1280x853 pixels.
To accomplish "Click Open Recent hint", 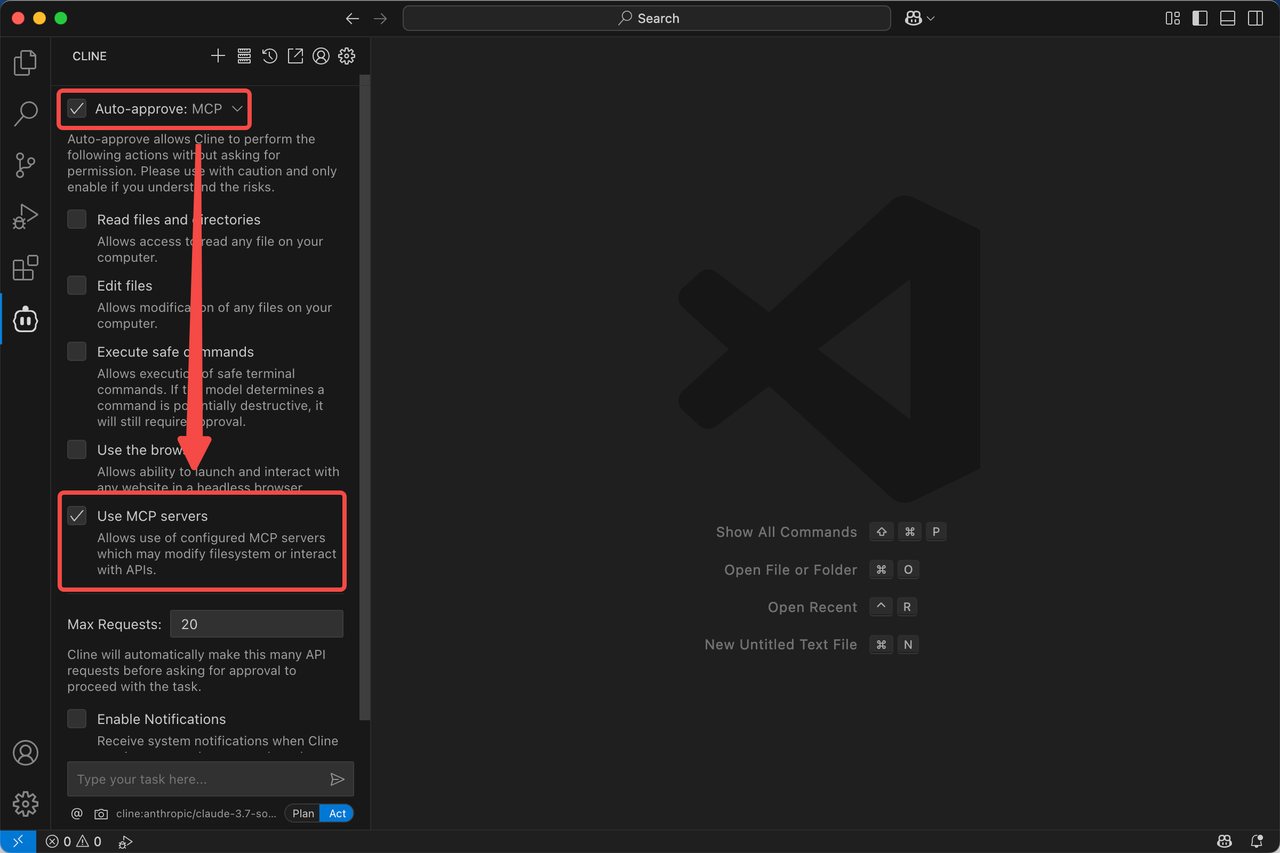I will click(x=813, y=607).
